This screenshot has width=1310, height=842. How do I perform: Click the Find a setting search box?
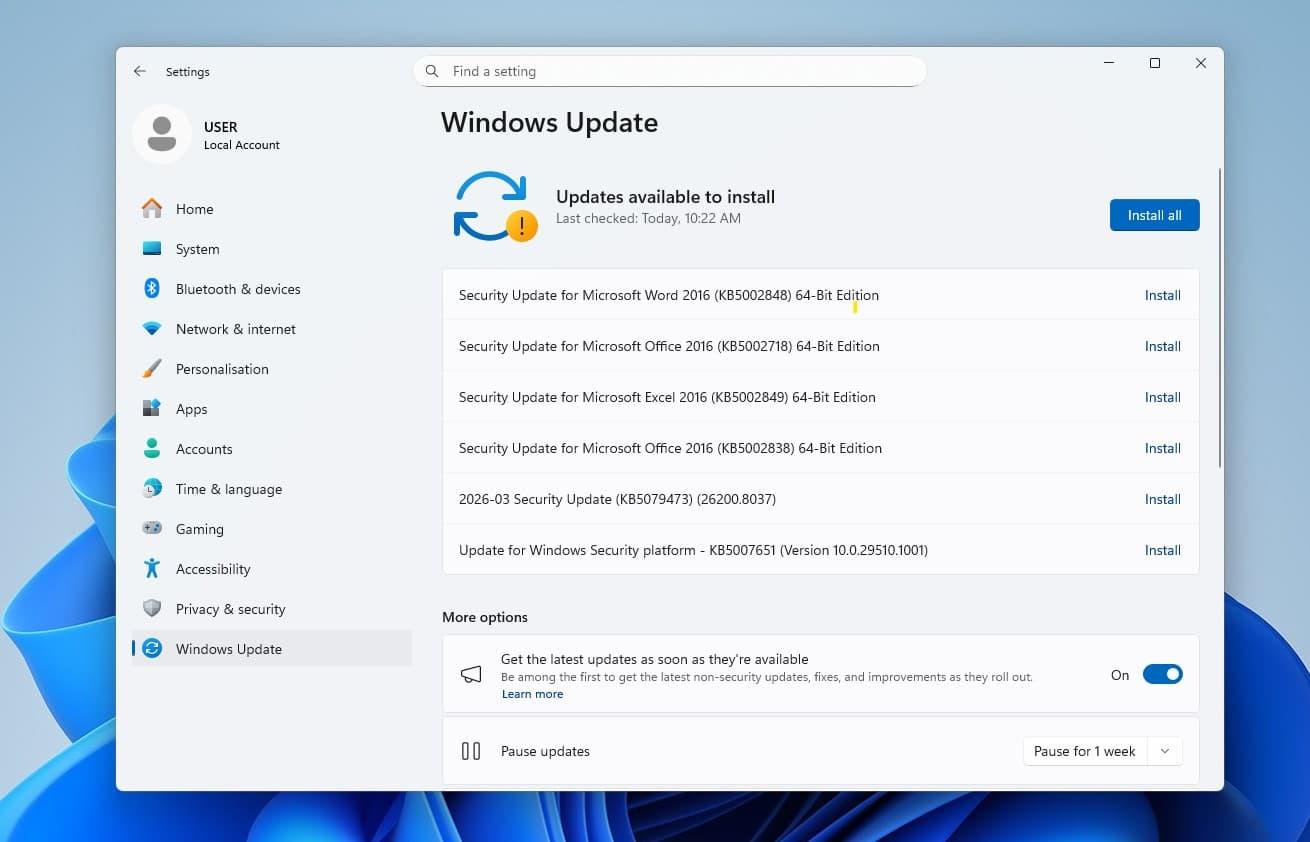click(670, 72)
